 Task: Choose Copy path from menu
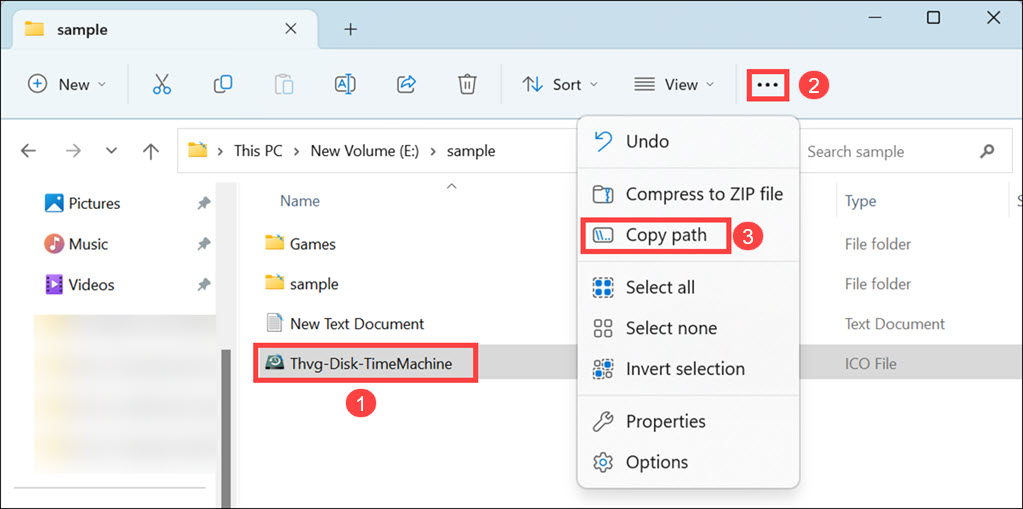(665, 236)
